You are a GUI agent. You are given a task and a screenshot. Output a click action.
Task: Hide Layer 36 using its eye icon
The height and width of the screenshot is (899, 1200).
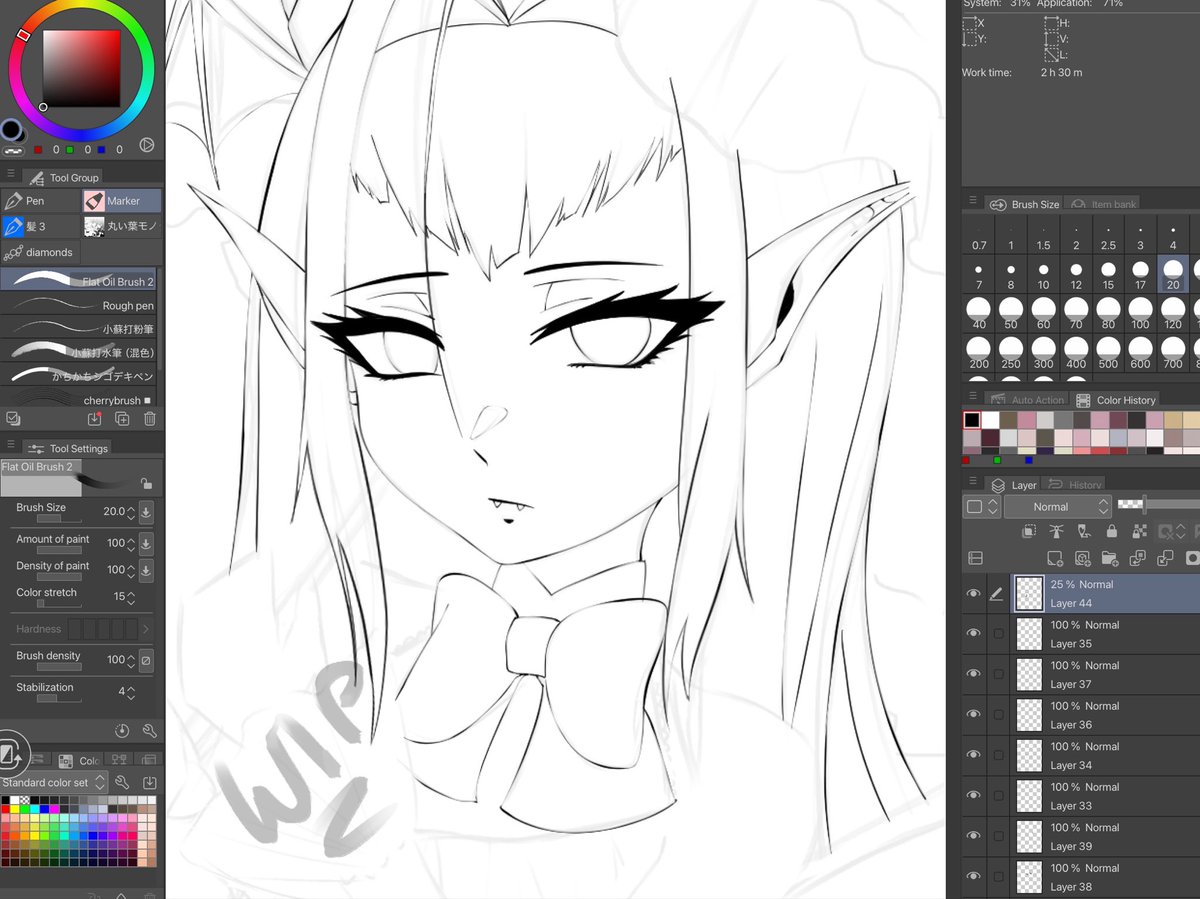click(x=973, y=715)
